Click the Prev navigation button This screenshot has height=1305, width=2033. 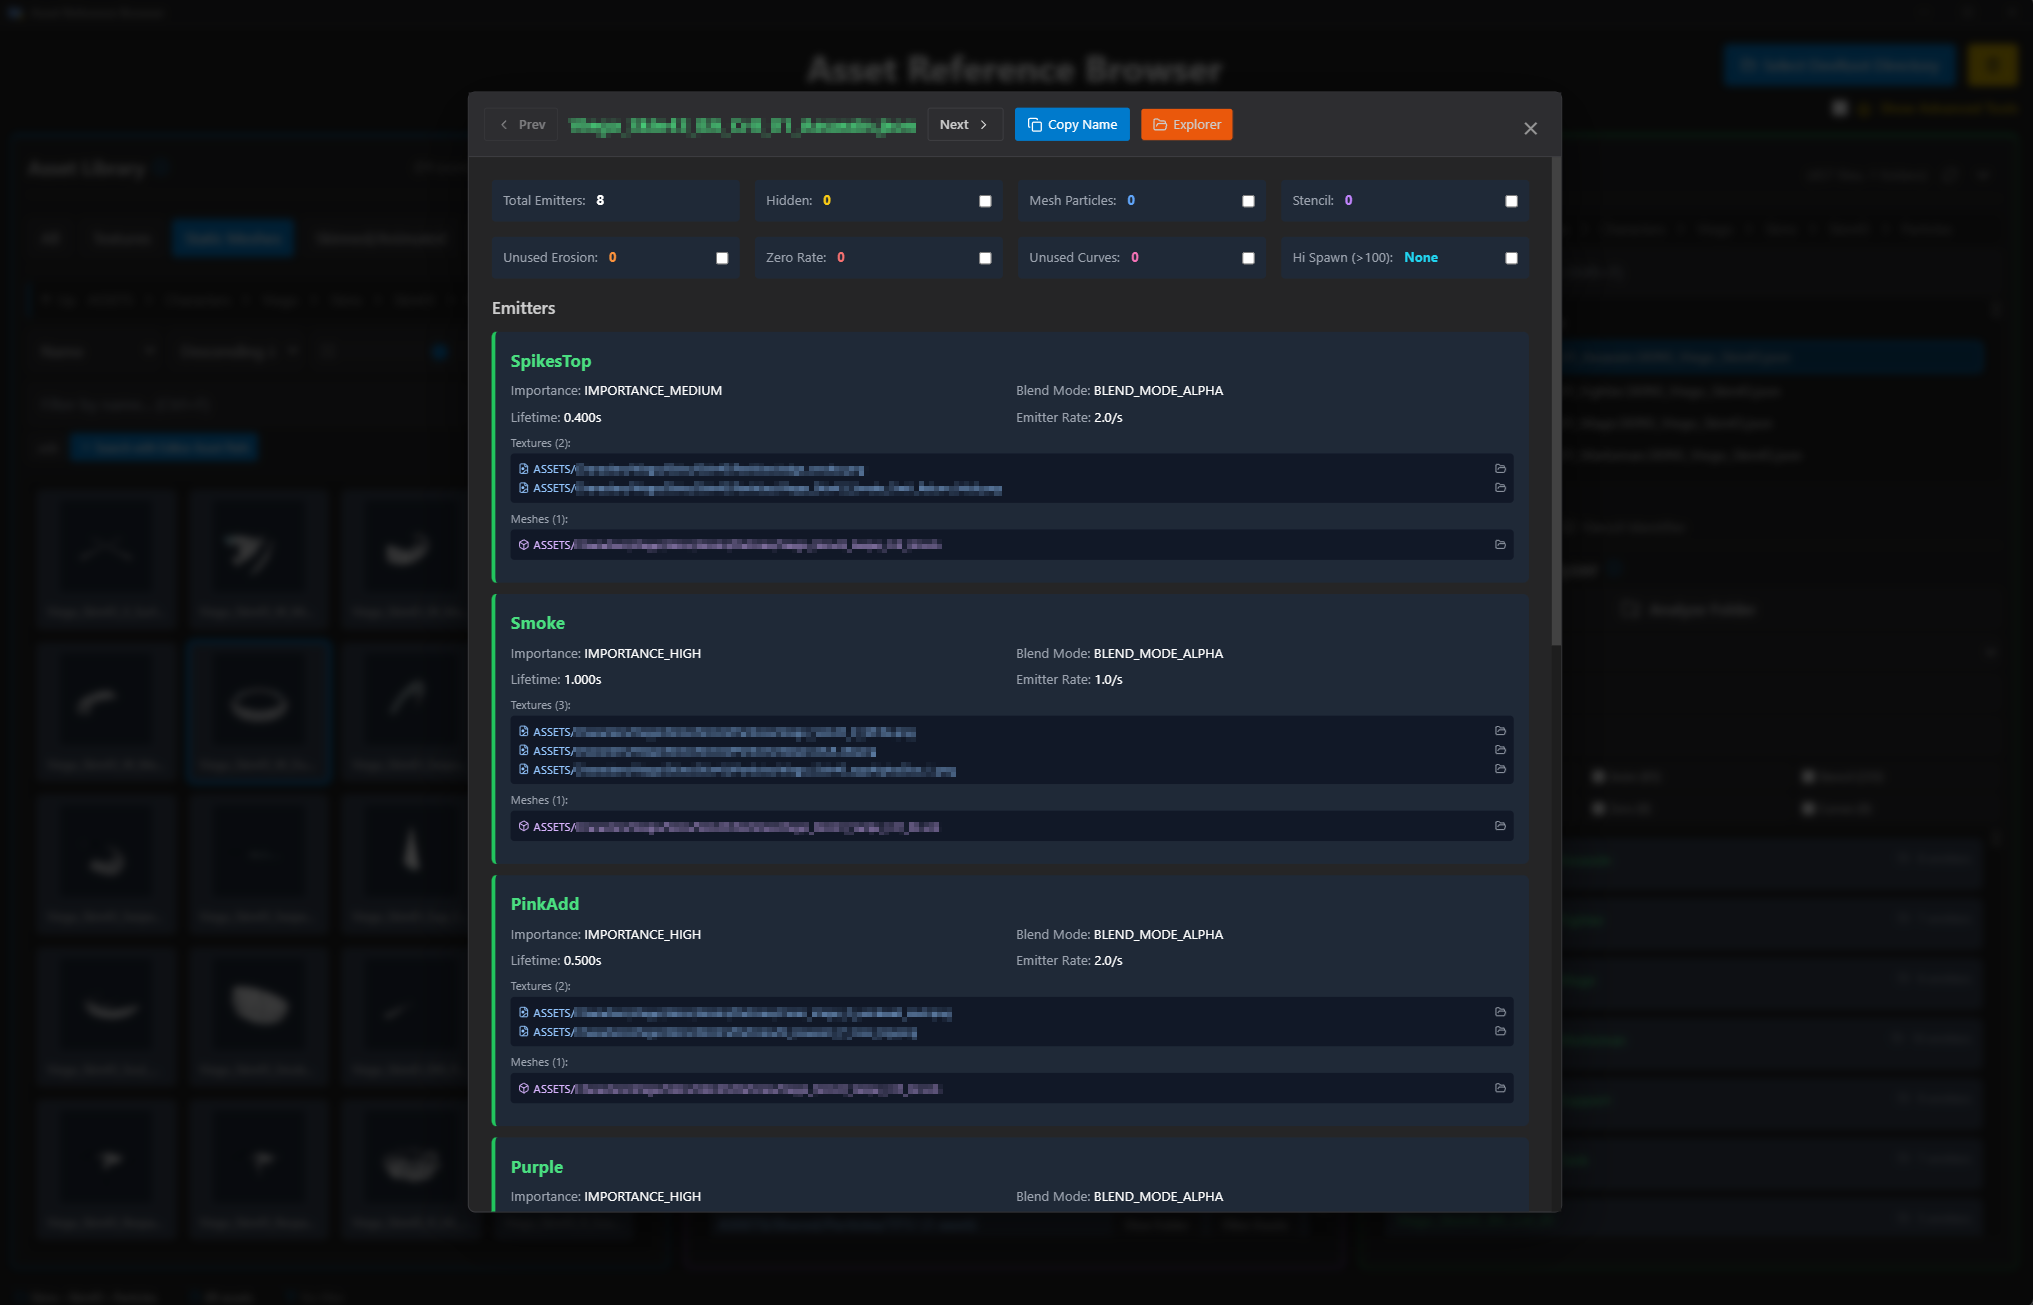click(x=520, y=124)
